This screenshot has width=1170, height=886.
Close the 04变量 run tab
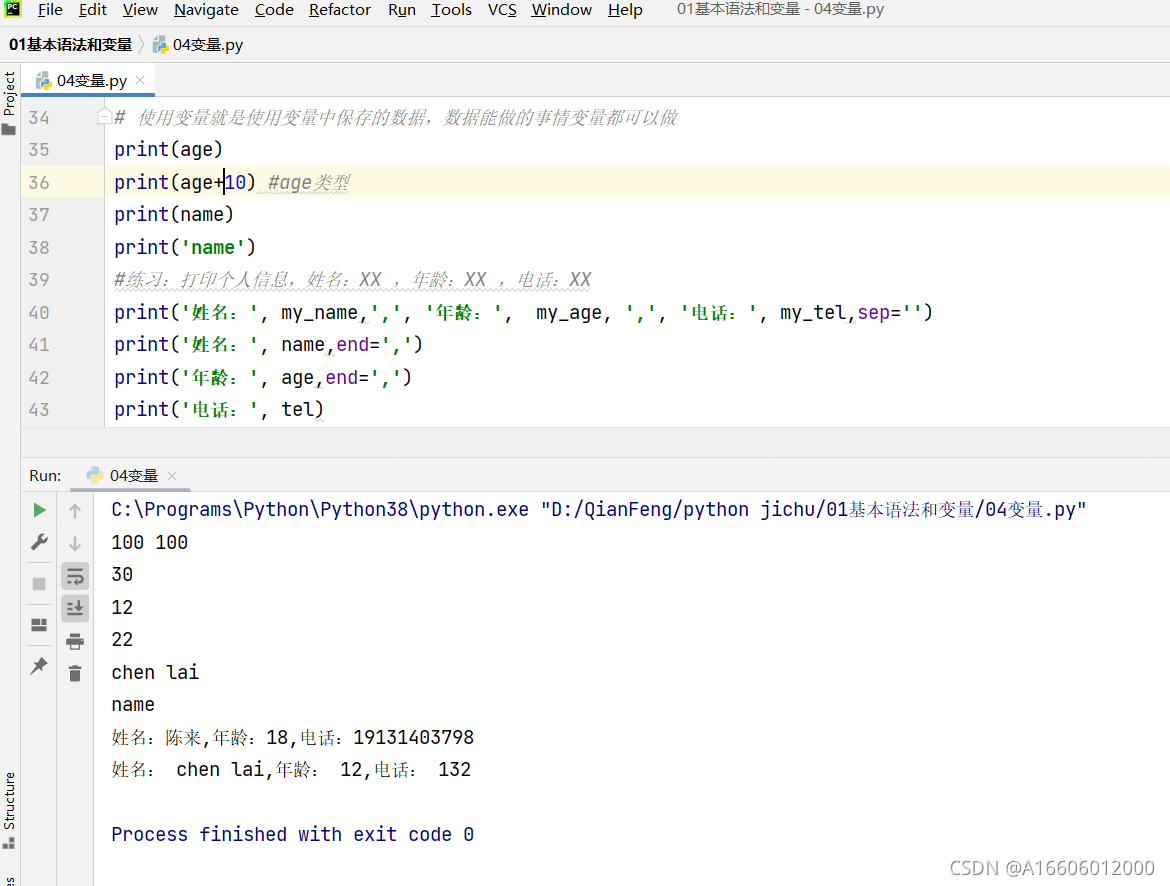(x=172, y=475)
